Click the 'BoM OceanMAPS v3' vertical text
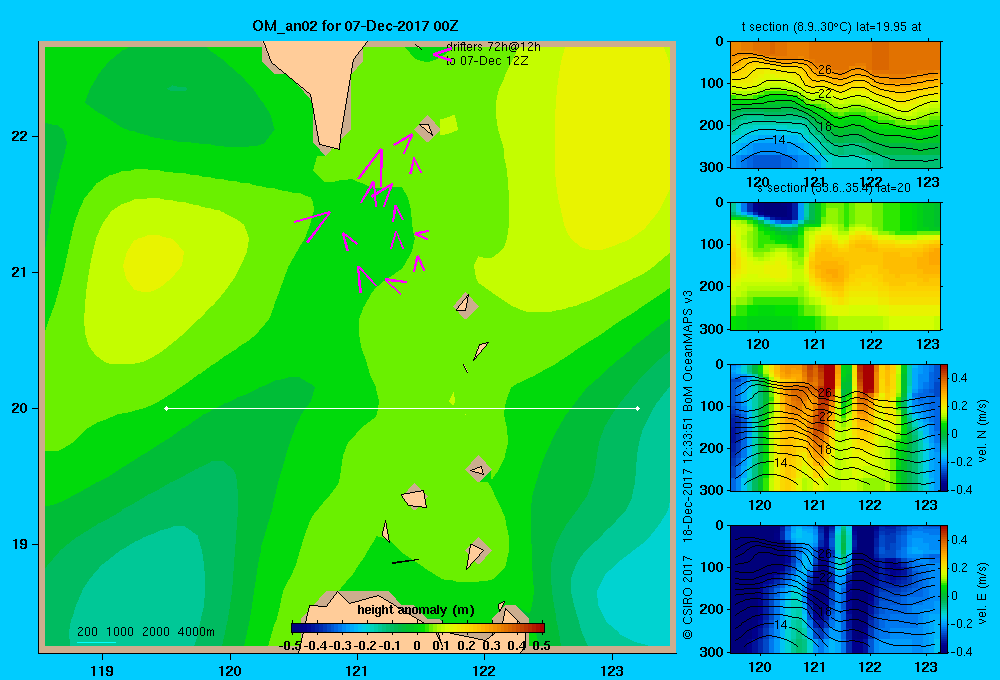This screenshot has width=1000, height=680. 688,351
